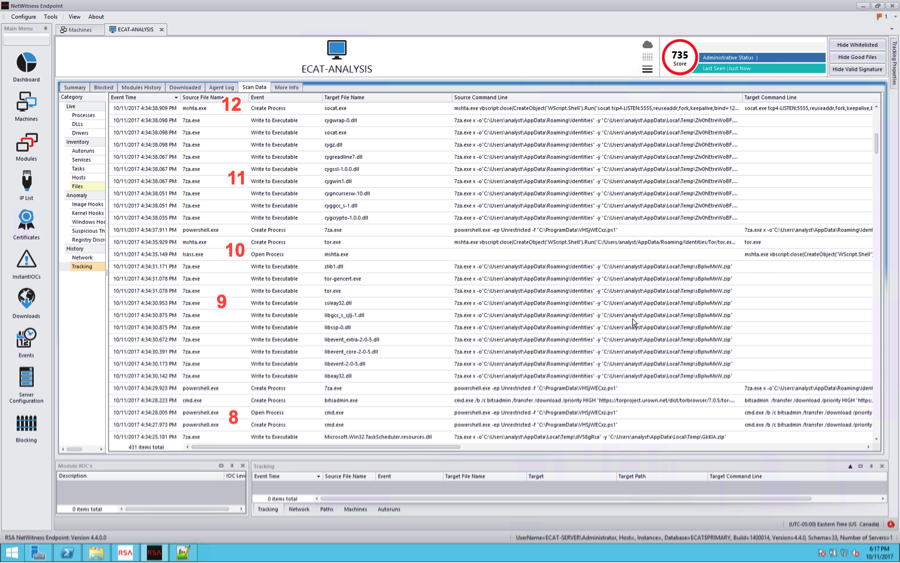Open the Certificates icon in sidebar

(26, 223)
